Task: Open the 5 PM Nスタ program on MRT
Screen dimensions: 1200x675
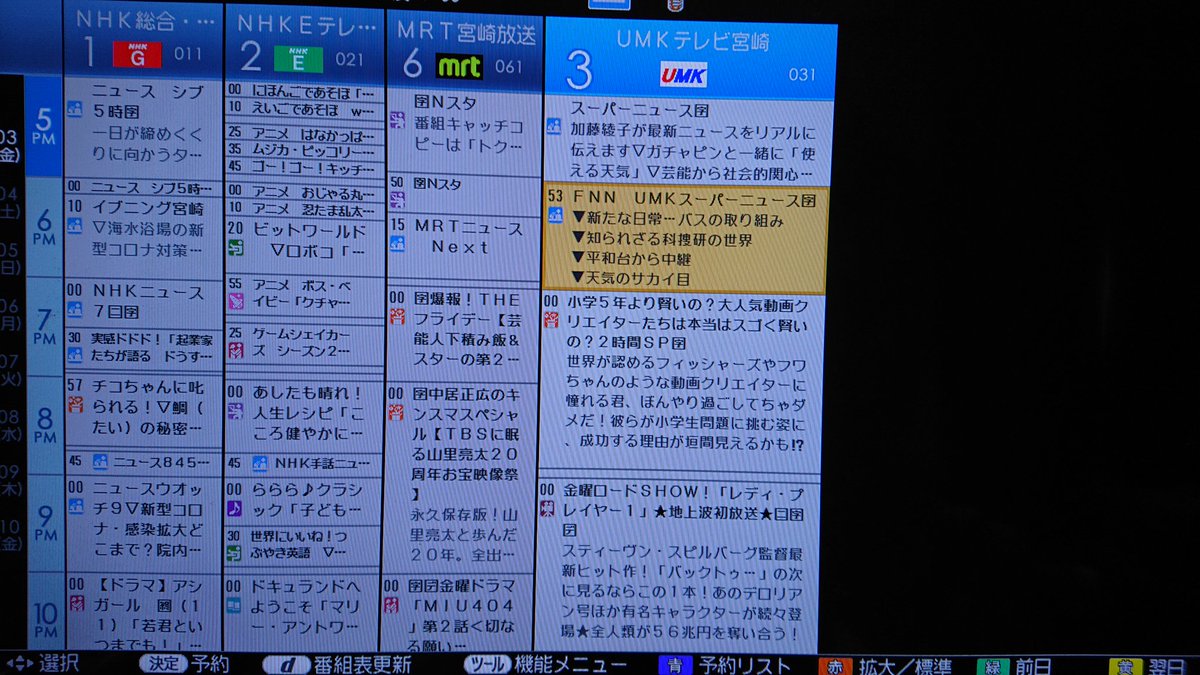Action: [x=464, y=132]
